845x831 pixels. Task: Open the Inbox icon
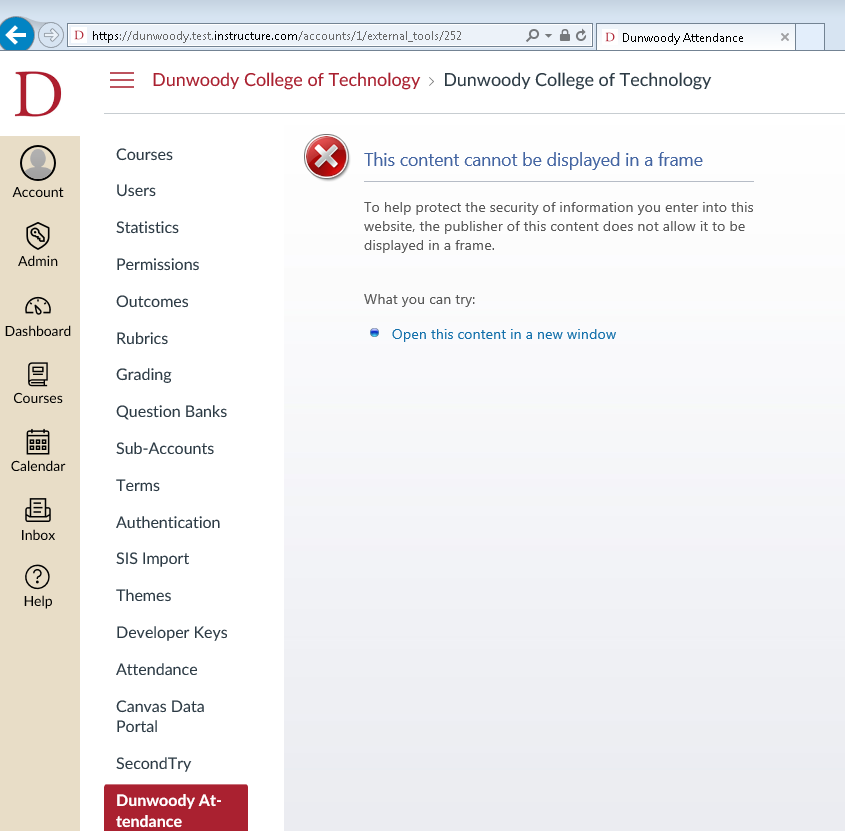click(38, 510)
